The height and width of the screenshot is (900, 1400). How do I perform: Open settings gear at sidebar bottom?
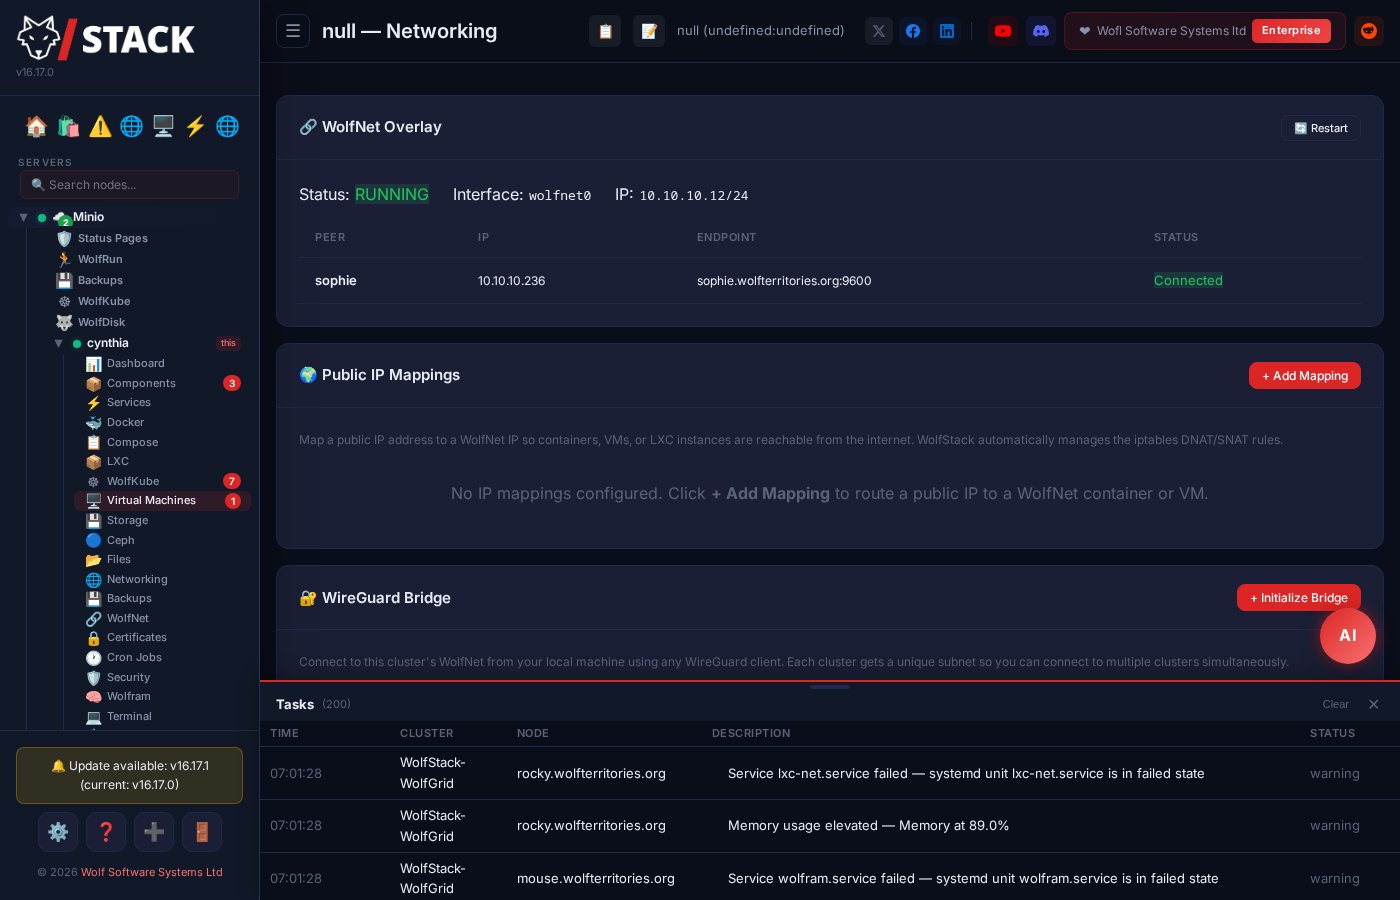[x=58, y=832]
